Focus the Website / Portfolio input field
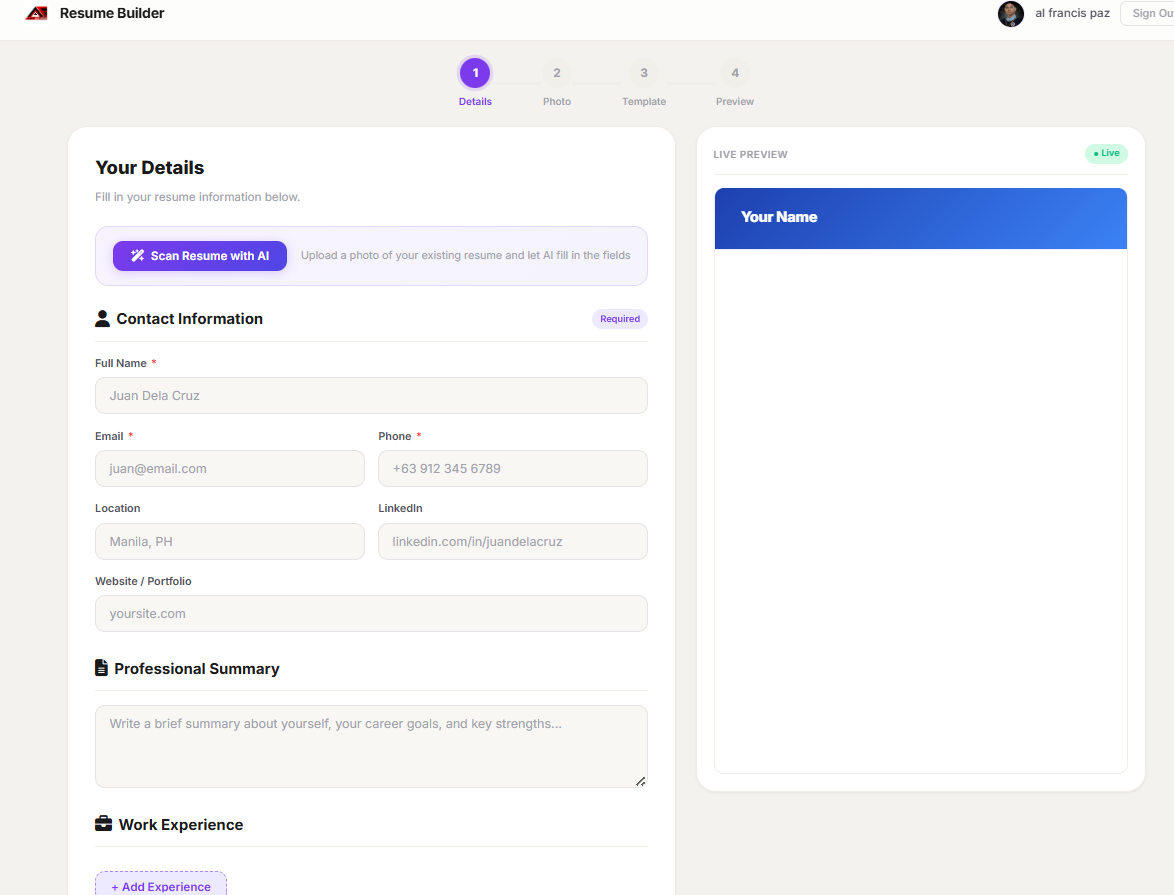 371,613
